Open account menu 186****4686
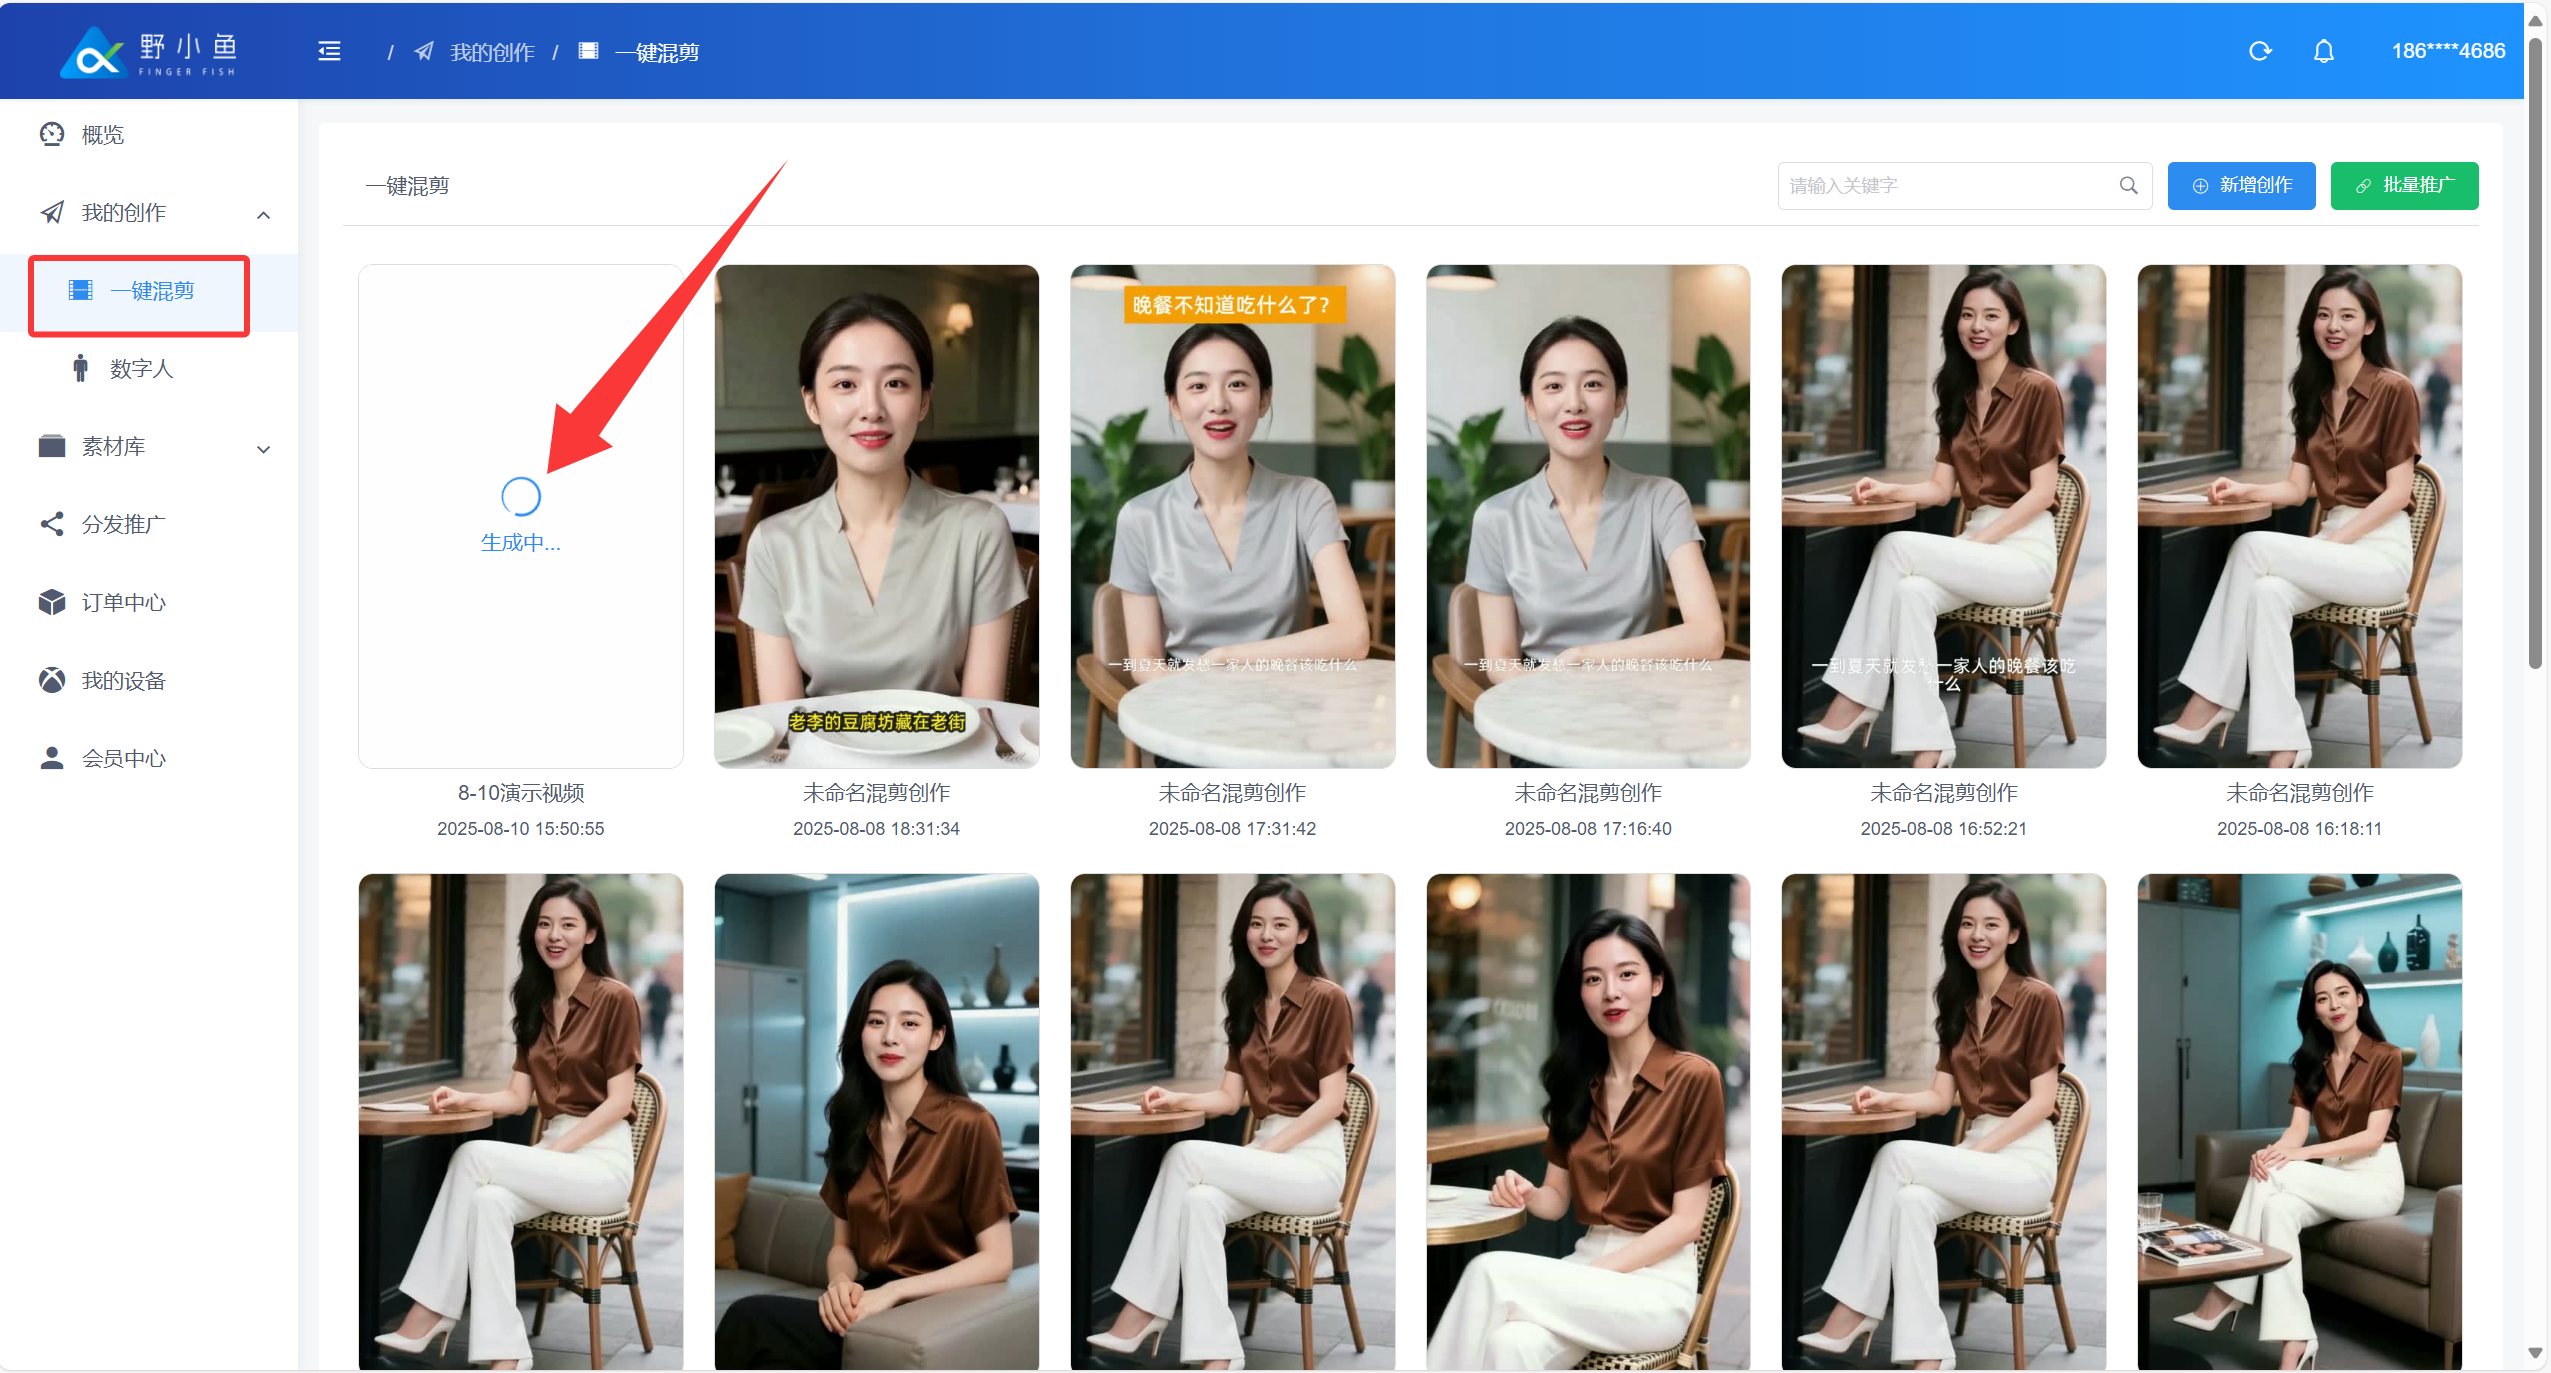This screenshot has width=2551, height=1373. [2447, 51]
